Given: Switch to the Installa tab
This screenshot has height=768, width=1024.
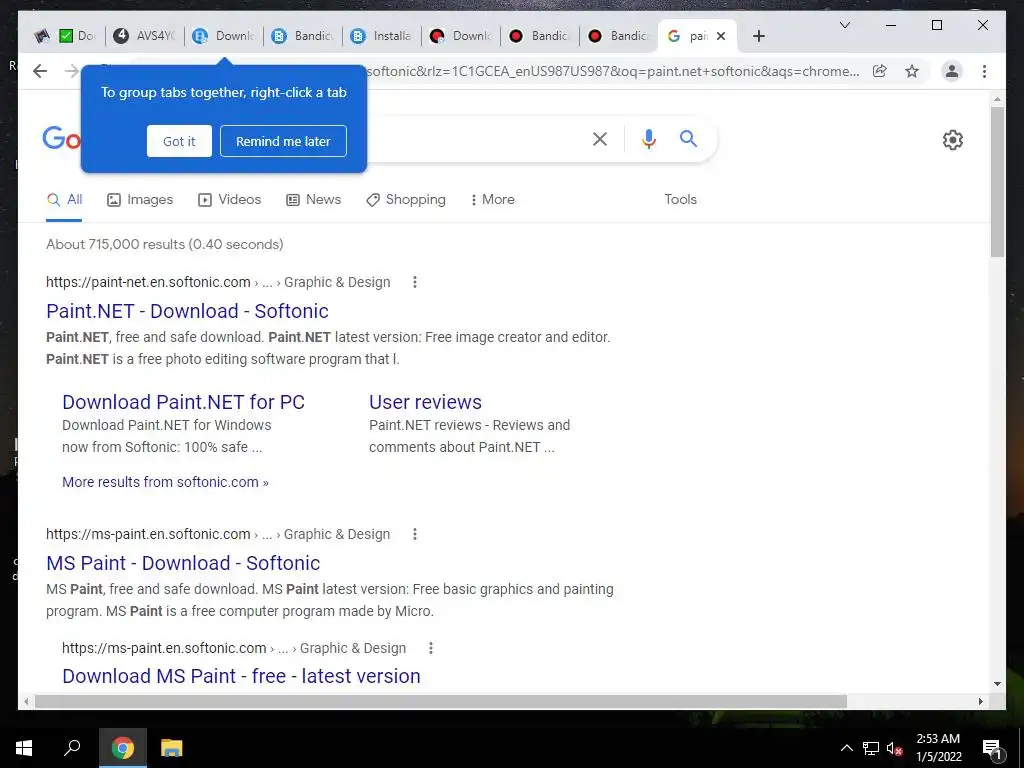Looking at the screenshot, I should pos(381,36).
